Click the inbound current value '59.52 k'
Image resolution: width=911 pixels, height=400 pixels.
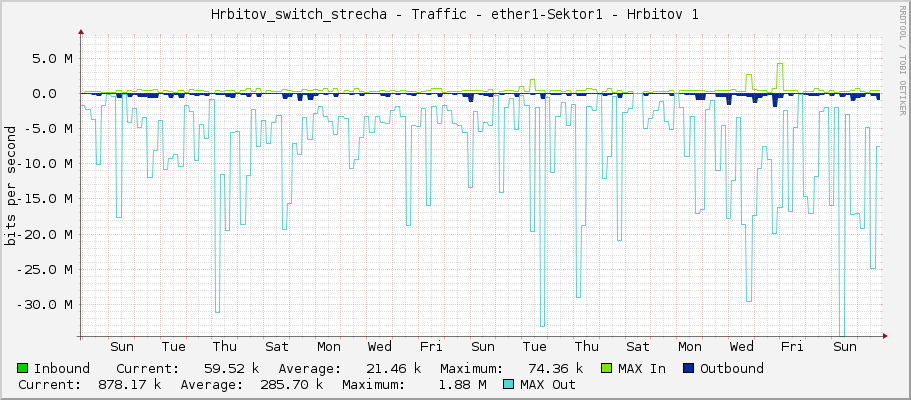pos(231,368)
